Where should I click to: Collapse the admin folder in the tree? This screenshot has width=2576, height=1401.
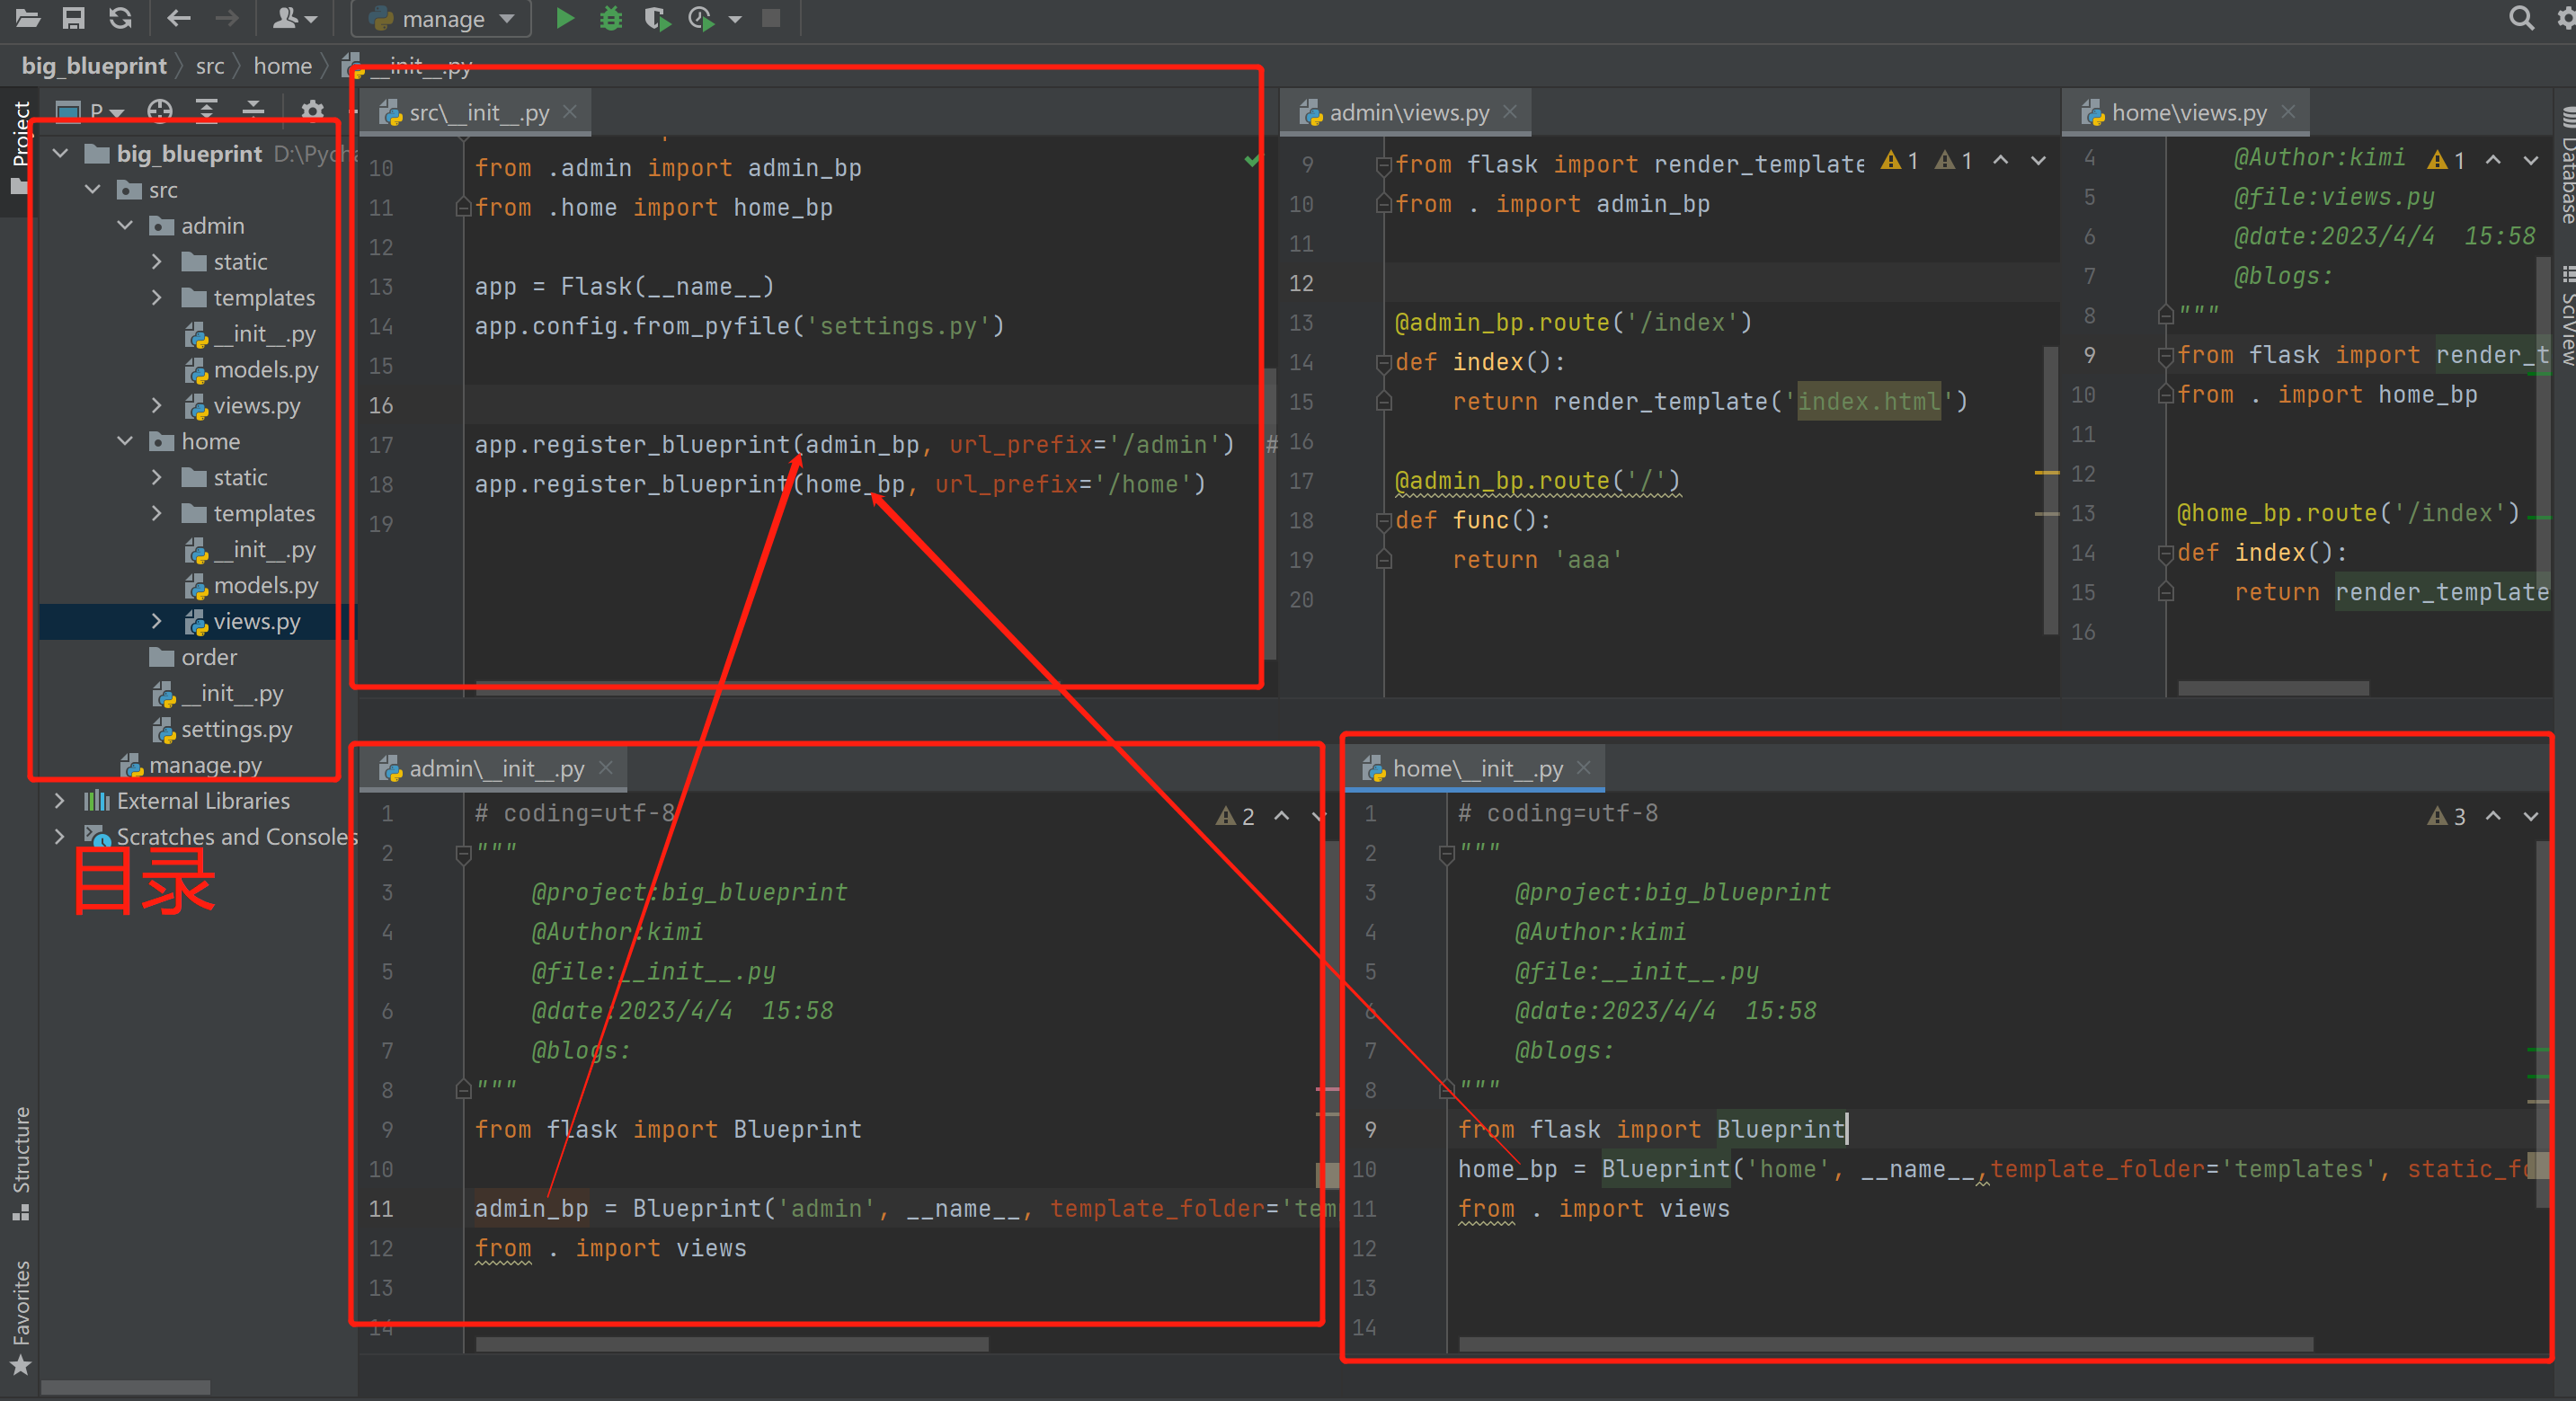(125, 226)
